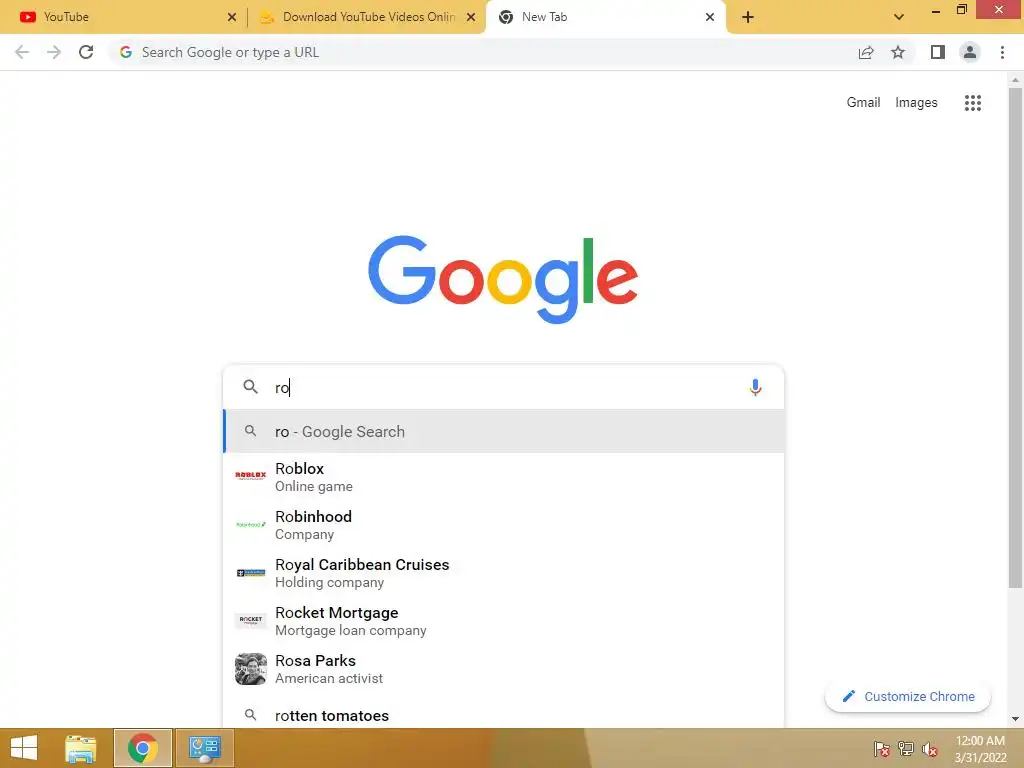Select the New Tab tab
Image resolution: width=1024 pixels, height=768 pixels.
605,17
